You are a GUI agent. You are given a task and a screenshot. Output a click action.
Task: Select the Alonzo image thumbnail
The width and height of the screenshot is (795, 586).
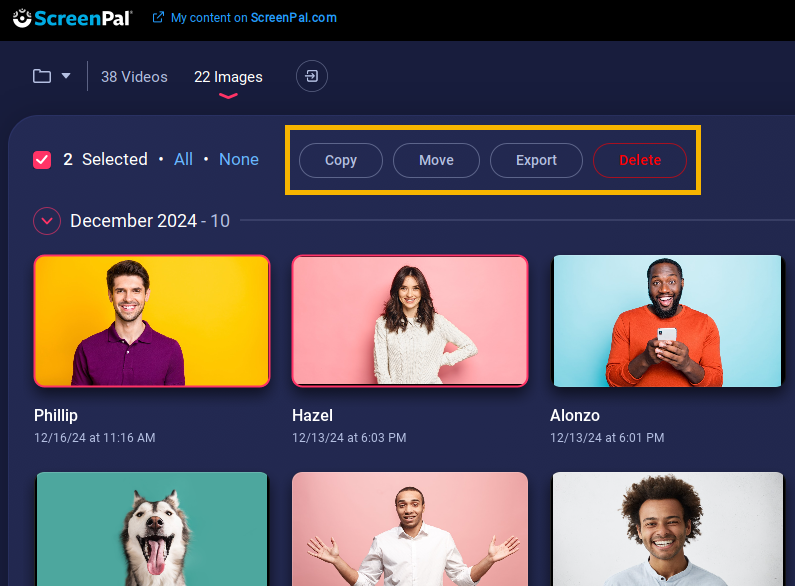pos(667,321)
